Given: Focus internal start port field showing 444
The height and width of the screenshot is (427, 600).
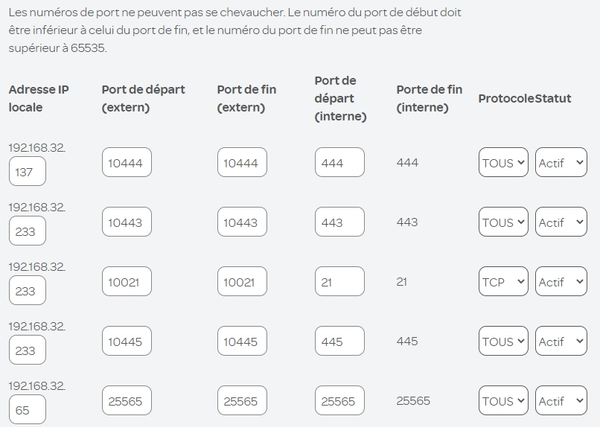Looking at the screenshot, I should [339, 163].
